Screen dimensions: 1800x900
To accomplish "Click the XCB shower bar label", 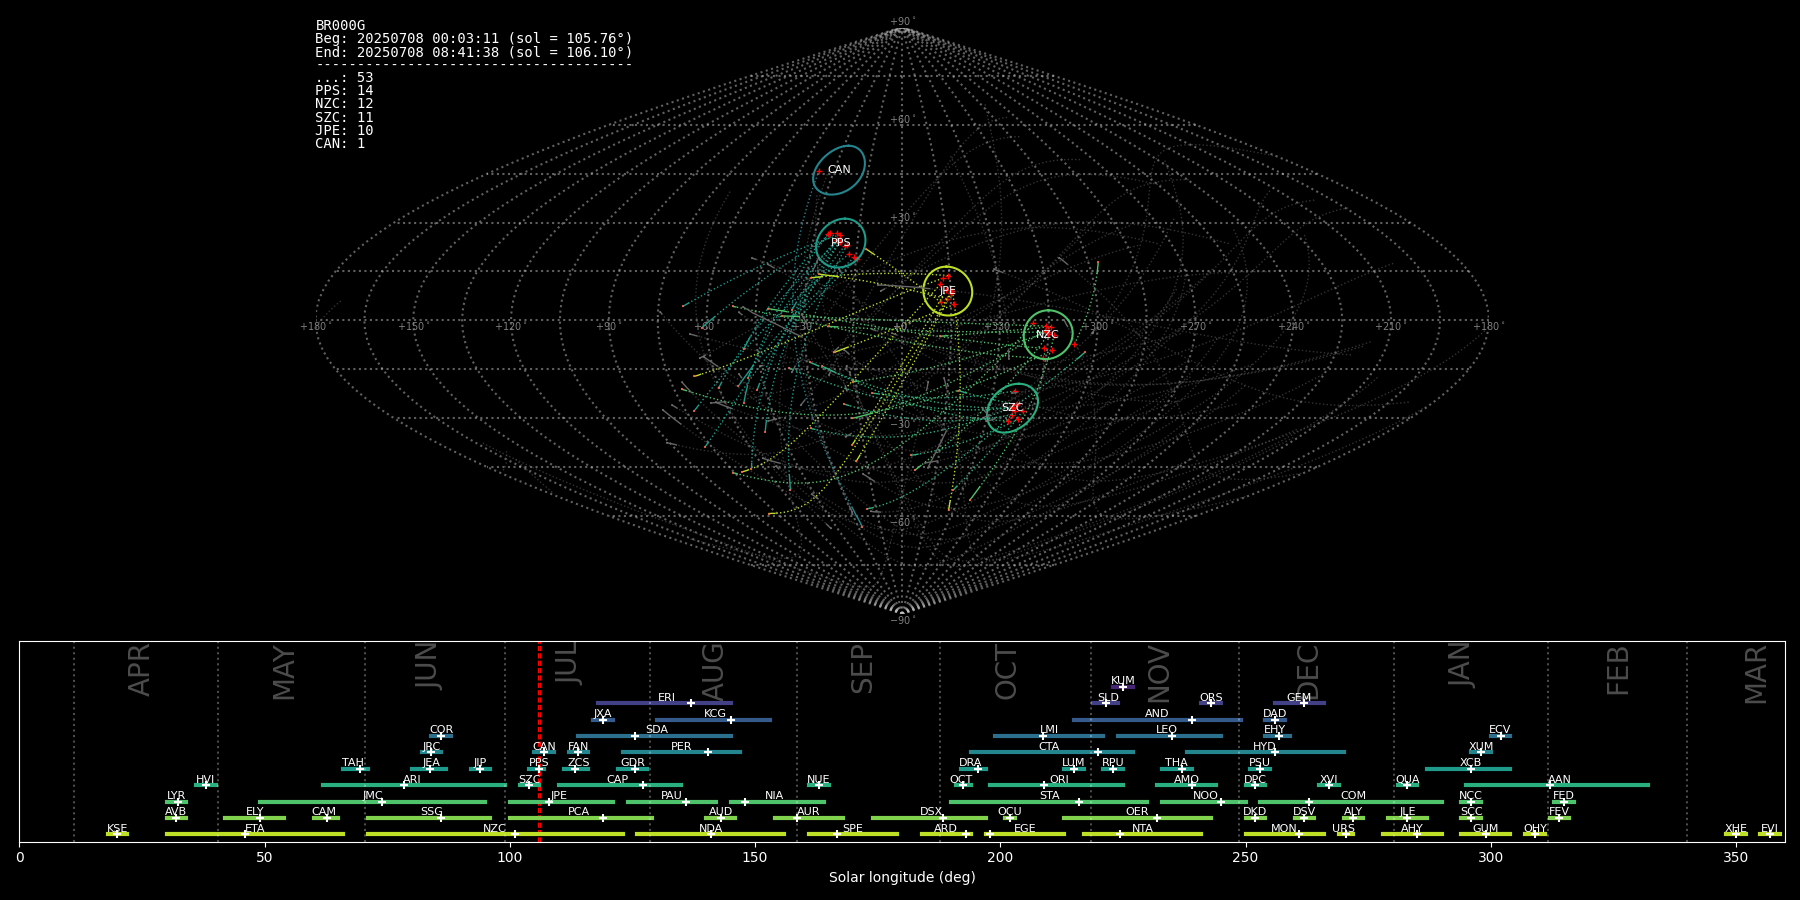I will (1470, 763).
